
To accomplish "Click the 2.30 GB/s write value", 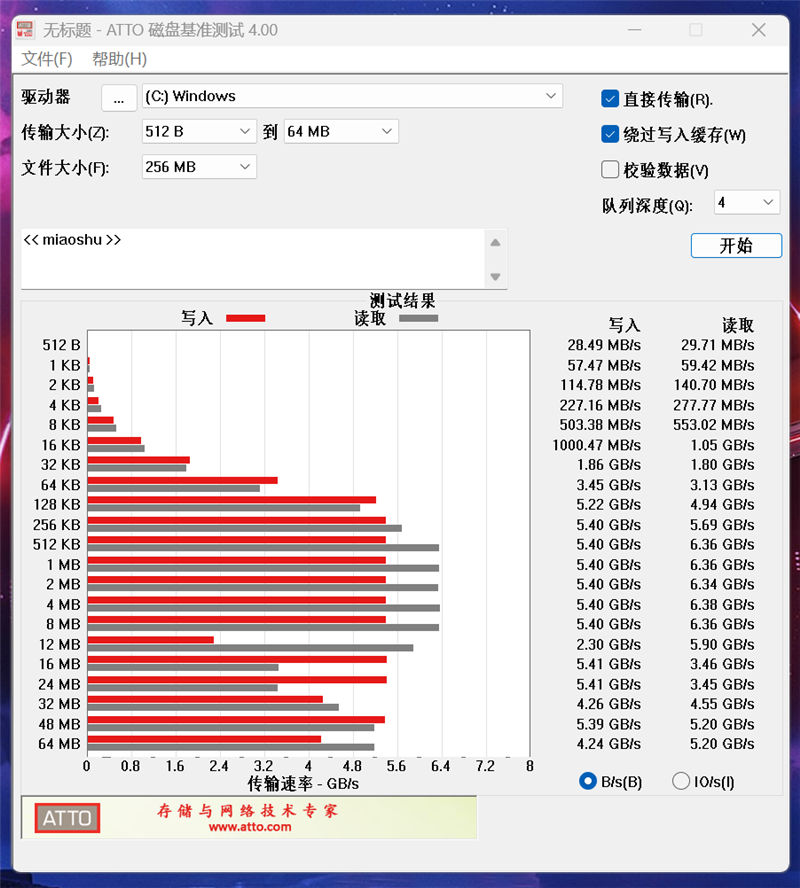I will (x=609, y=644).
